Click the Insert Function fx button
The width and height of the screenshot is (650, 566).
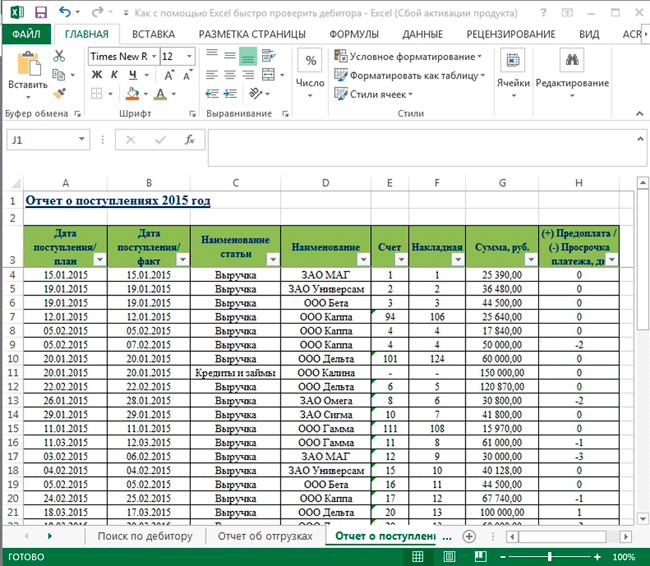click(189, 140)
